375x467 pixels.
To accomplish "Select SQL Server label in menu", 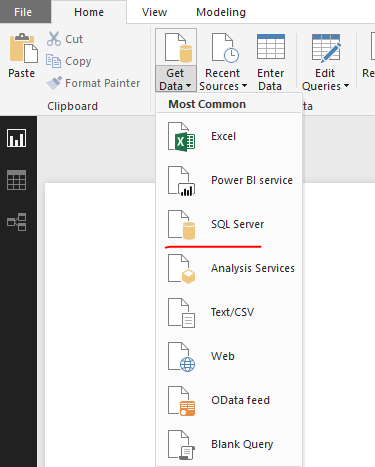I will [237, 224].
